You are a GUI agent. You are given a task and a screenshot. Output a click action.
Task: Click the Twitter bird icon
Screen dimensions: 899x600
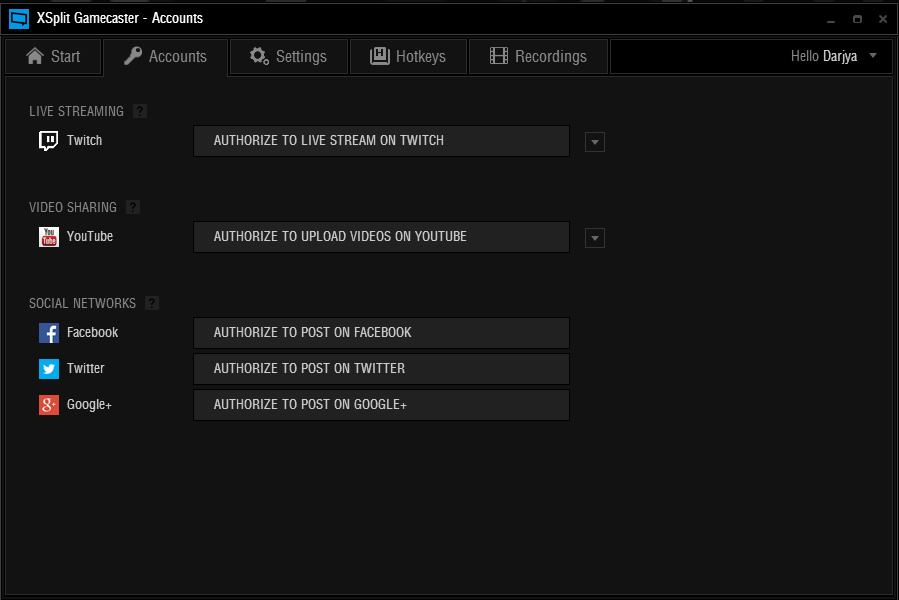tap(49, 369)
